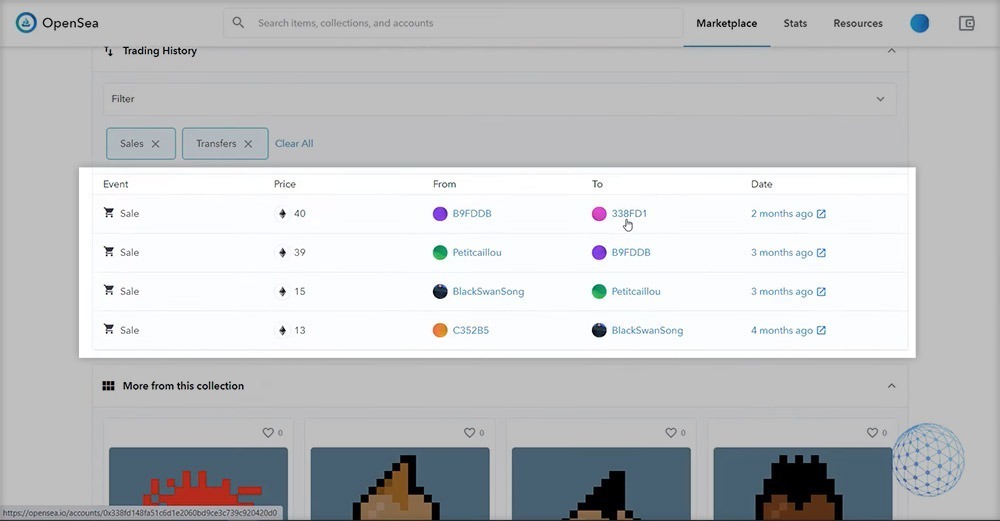Open external link icon for 2 months ago sale

(821, 214)
